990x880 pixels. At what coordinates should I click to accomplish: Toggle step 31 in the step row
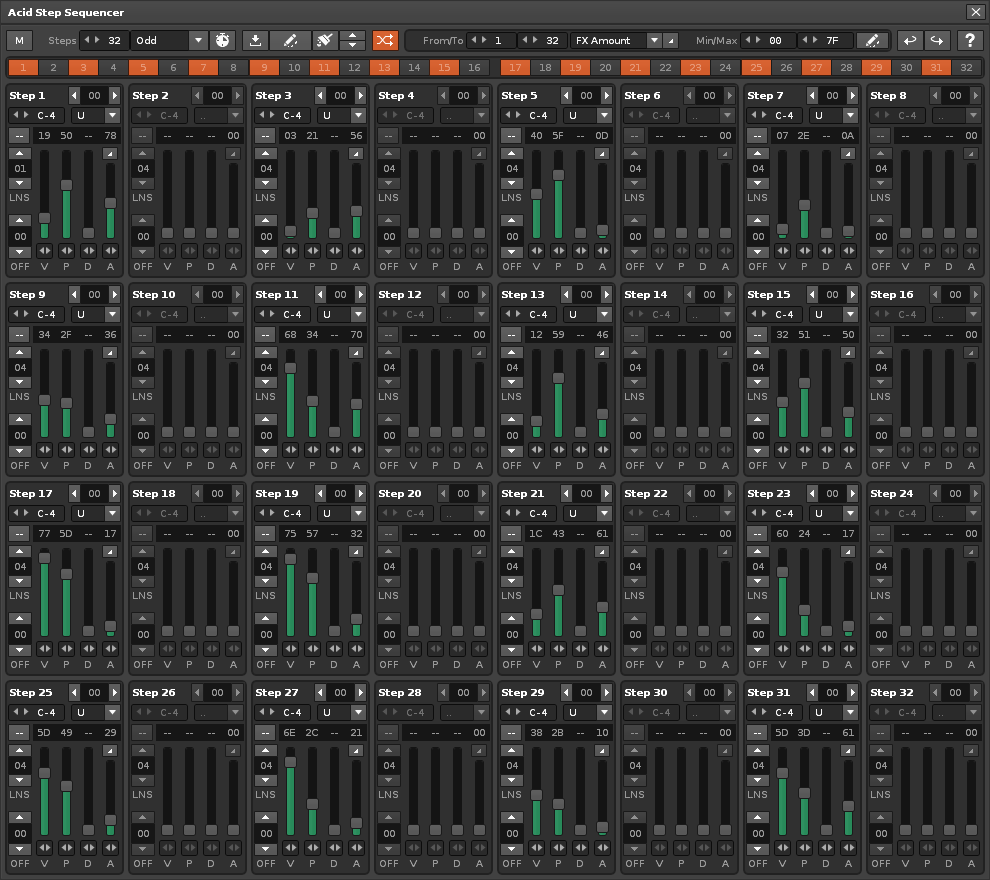tap(936, 68)
